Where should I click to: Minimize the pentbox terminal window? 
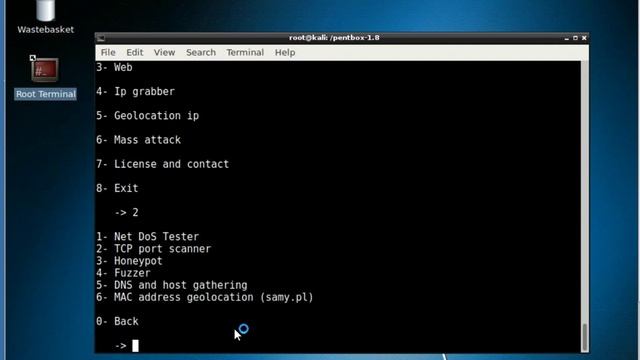pos(567,38)
